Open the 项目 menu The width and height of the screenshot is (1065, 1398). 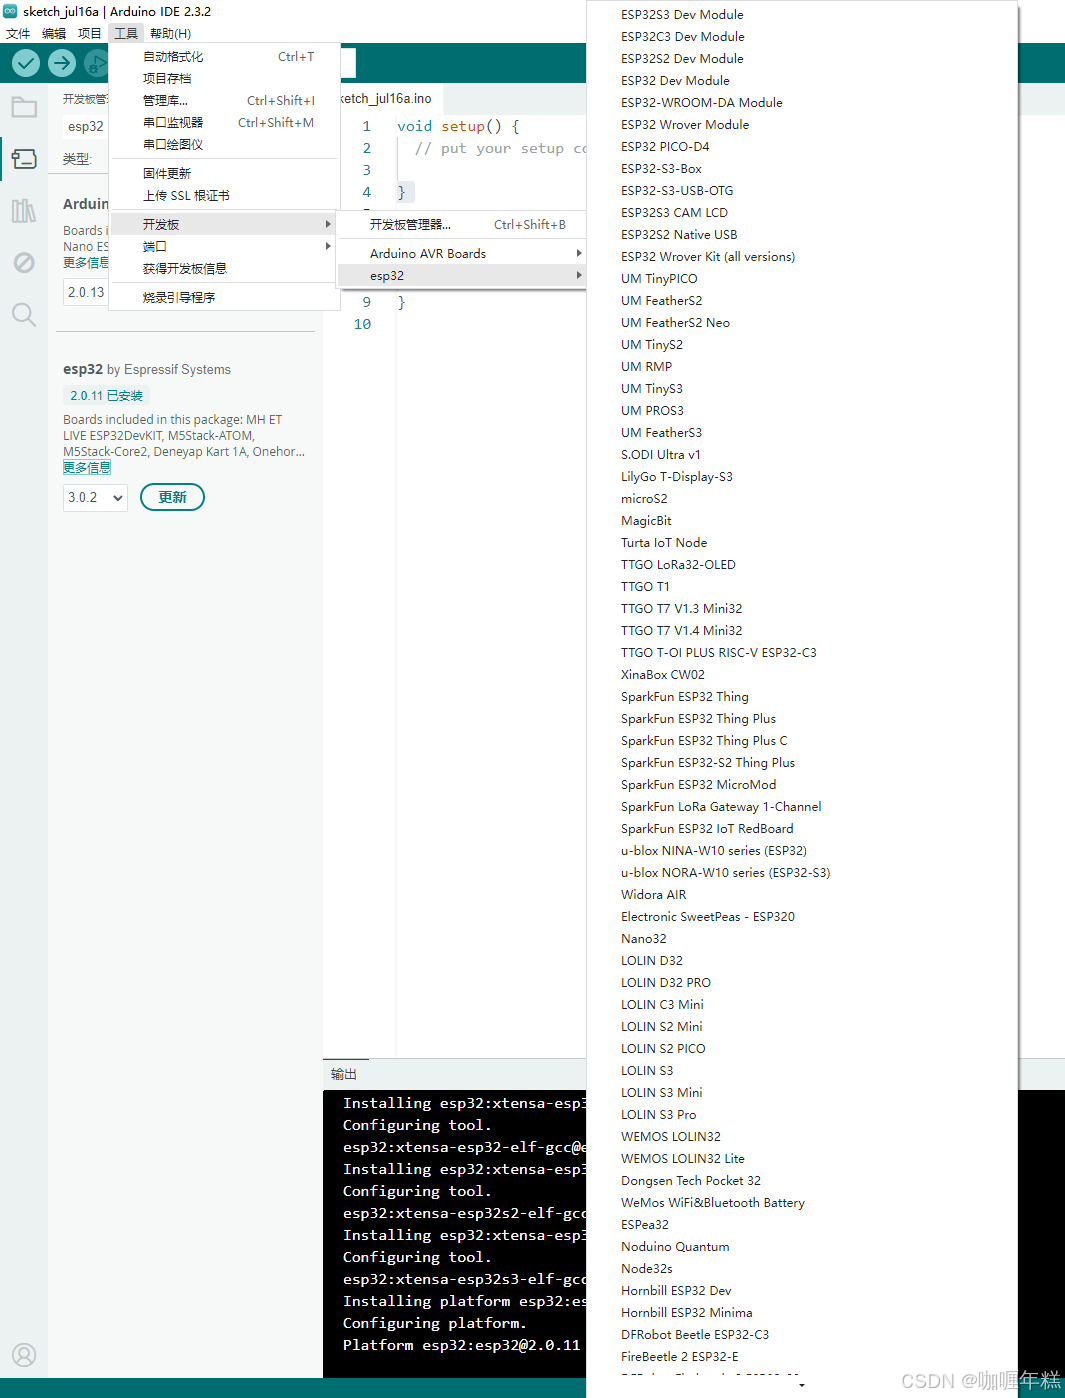[90, 34]
